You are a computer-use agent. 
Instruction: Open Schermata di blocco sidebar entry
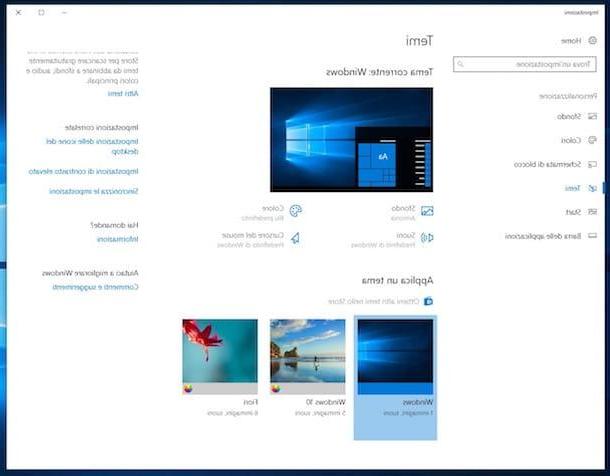point(555,164)
